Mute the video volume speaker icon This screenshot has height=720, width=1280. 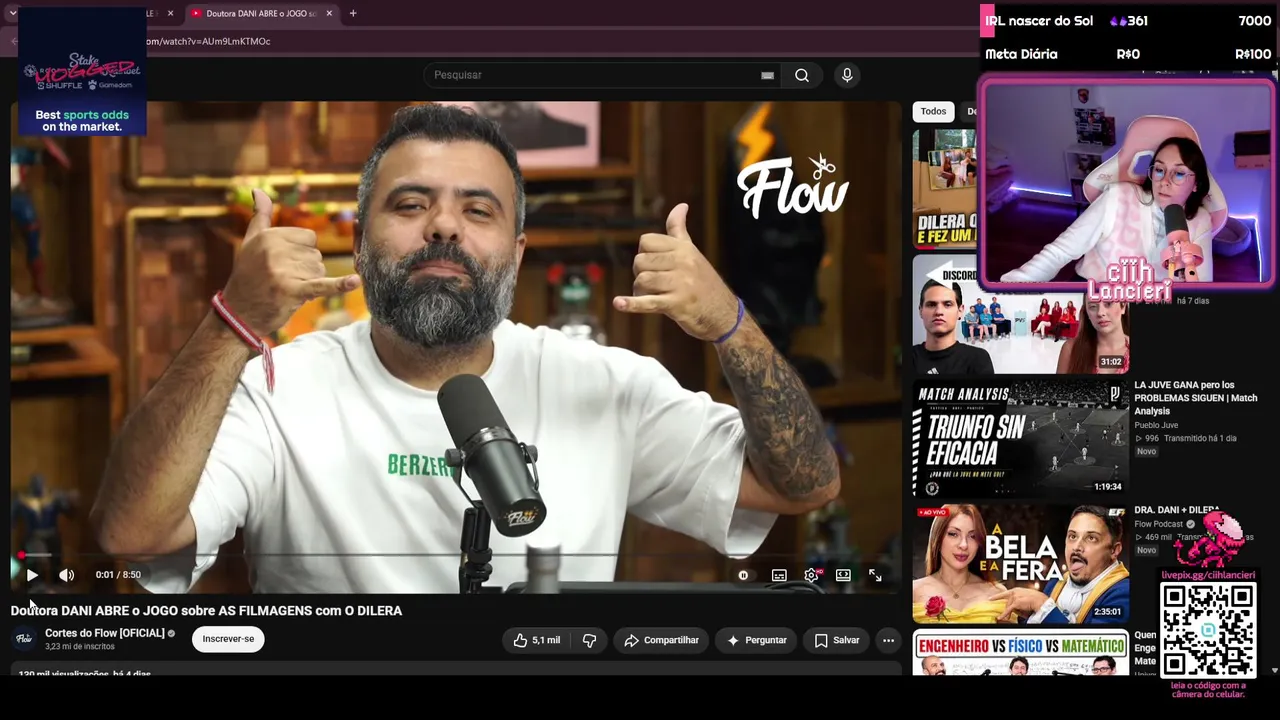(x=66, y=575)
